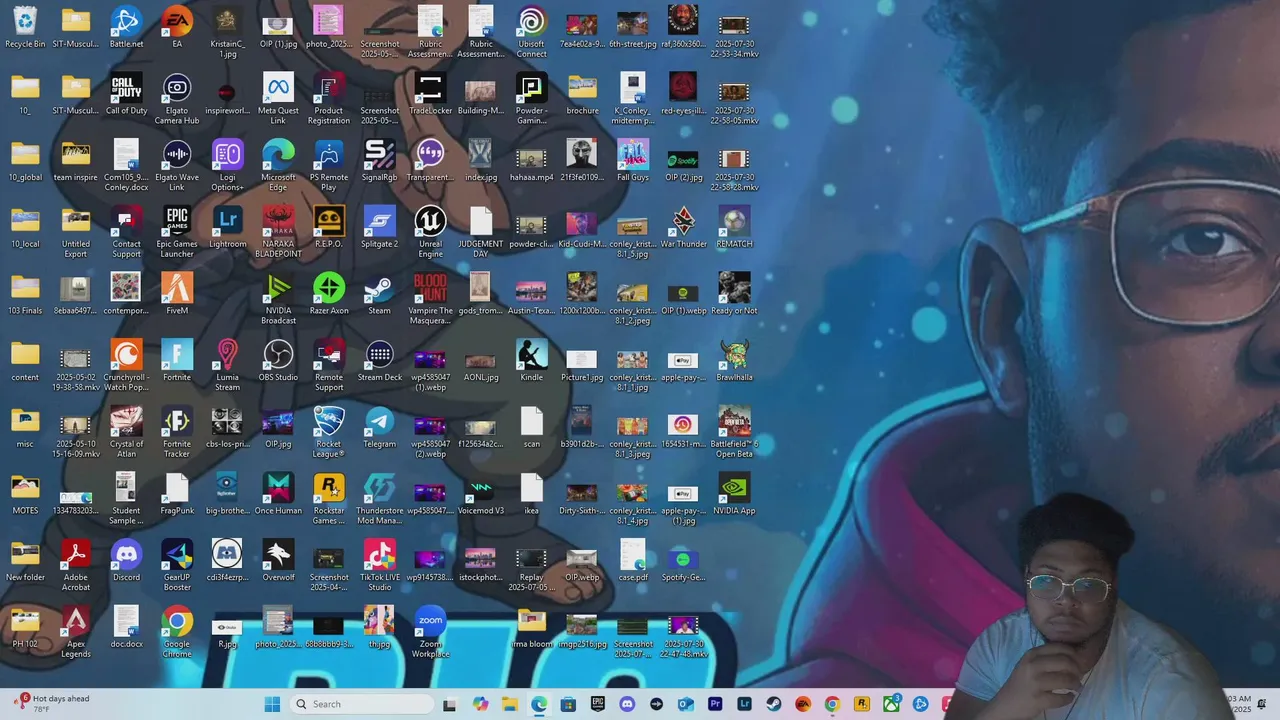
Task: Launch NARAKA BLADEPOINT from desktop
Action: pos(278,232)
